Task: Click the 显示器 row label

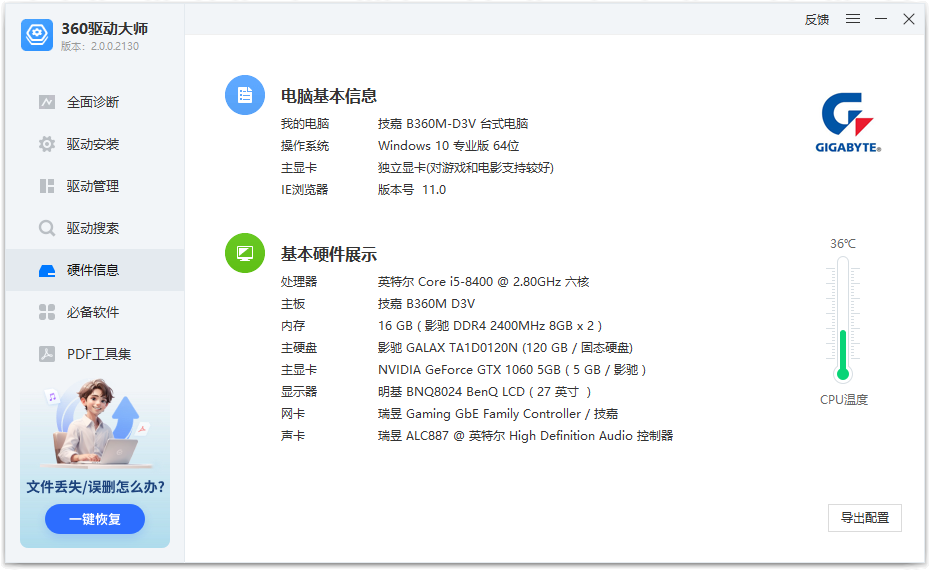Action: tap(299, 392)
